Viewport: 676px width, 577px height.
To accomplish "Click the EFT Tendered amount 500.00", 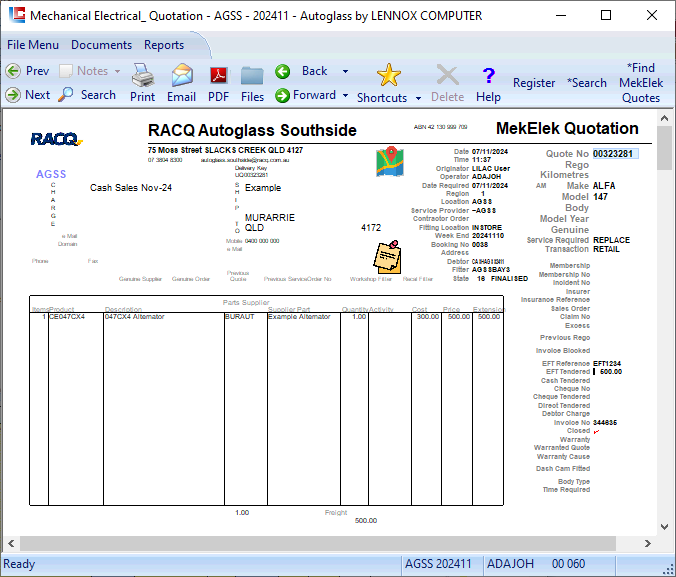I will pos(611,372).
